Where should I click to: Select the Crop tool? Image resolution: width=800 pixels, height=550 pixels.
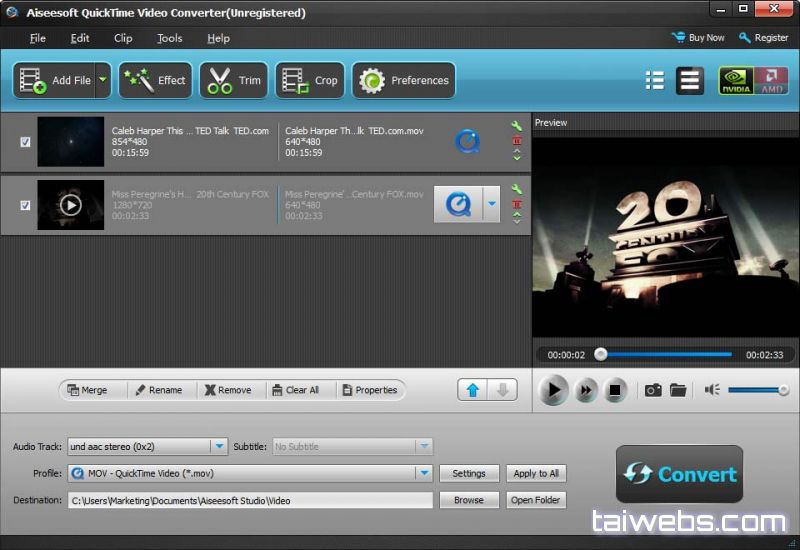(x=310, y=81)
